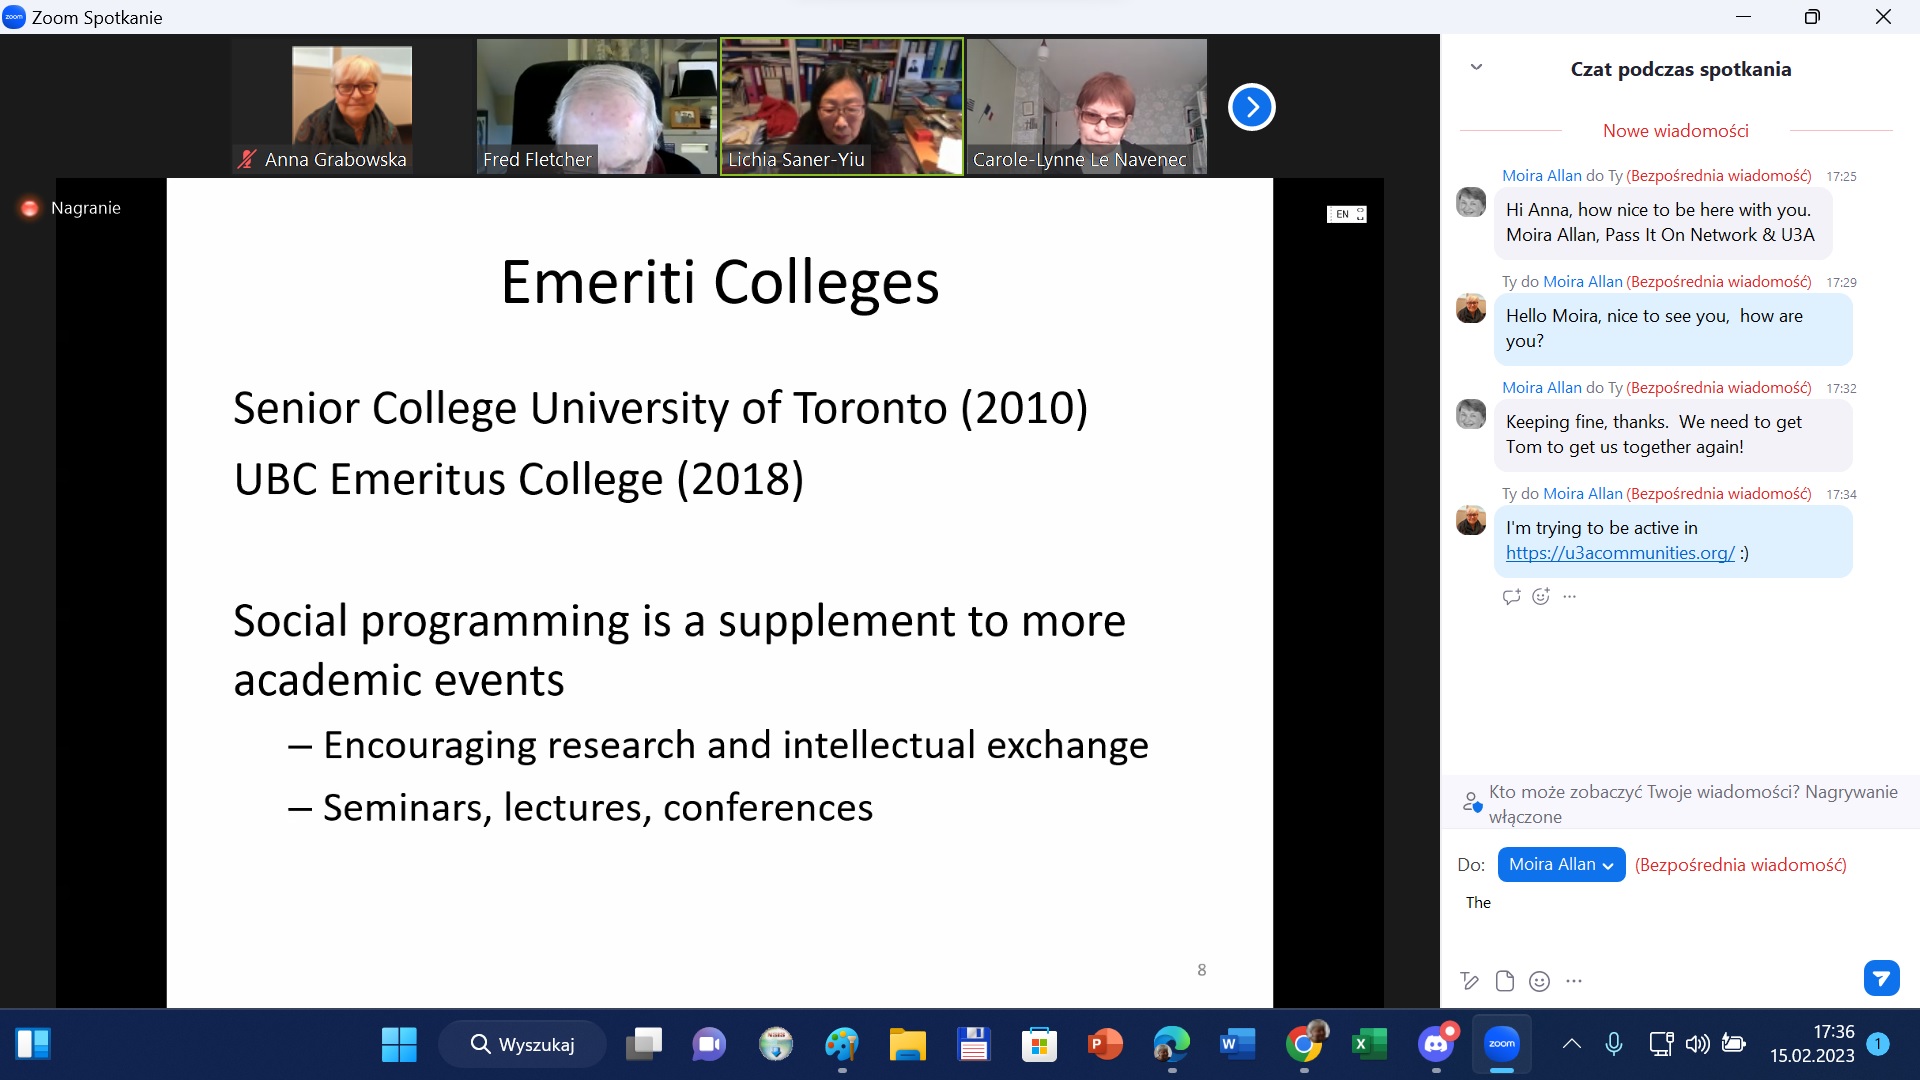Open the globe browser icon on taskbar

pos(775,1045)
